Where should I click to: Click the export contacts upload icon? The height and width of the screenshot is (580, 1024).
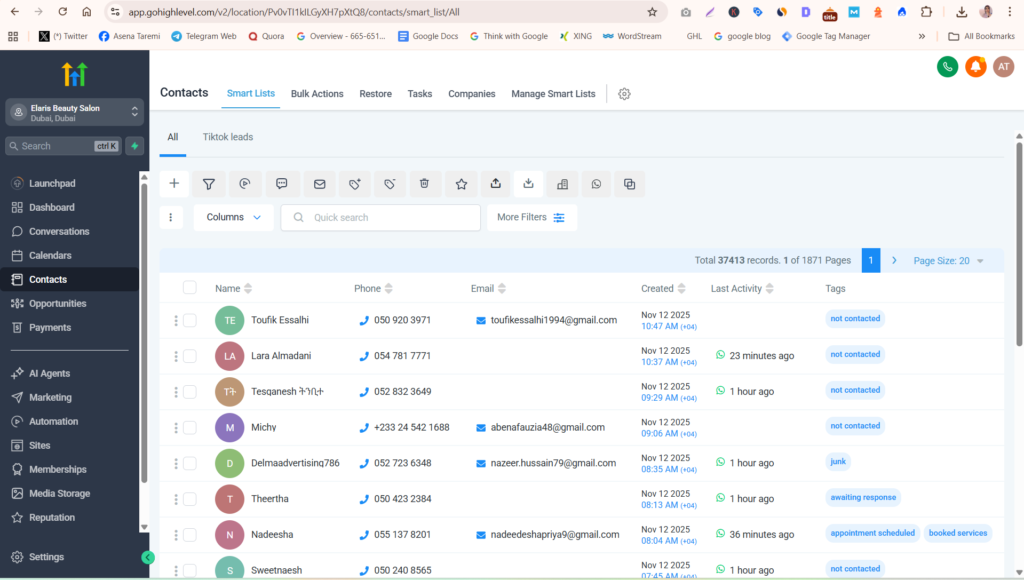point(496,184)
